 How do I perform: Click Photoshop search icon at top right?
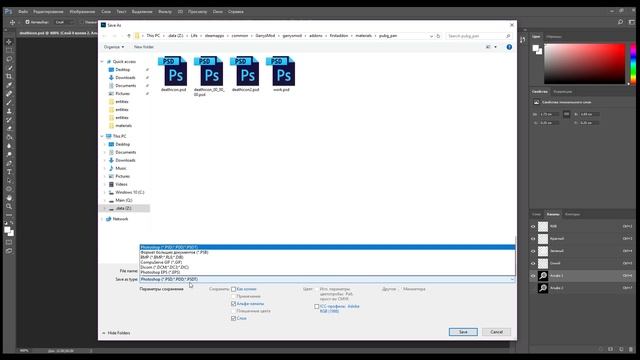(x=620, y=22)
